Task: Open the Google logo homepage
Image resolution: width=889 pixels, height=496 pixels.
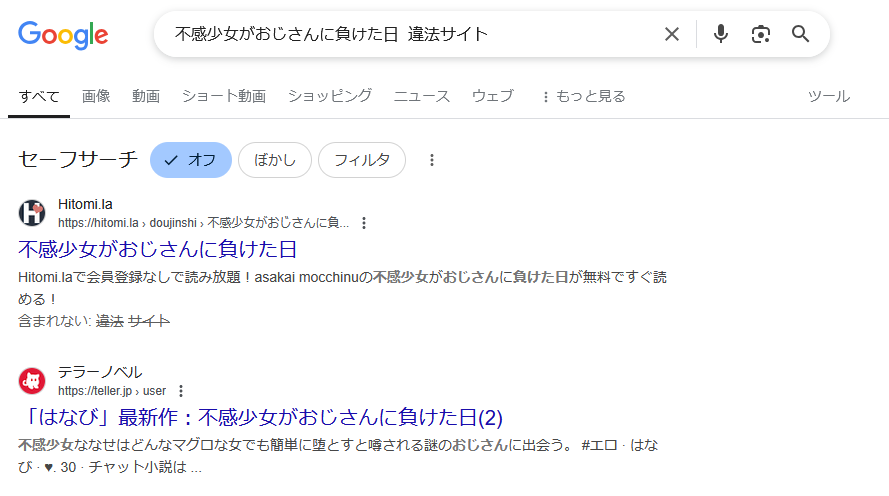Action: pos(63,35)
